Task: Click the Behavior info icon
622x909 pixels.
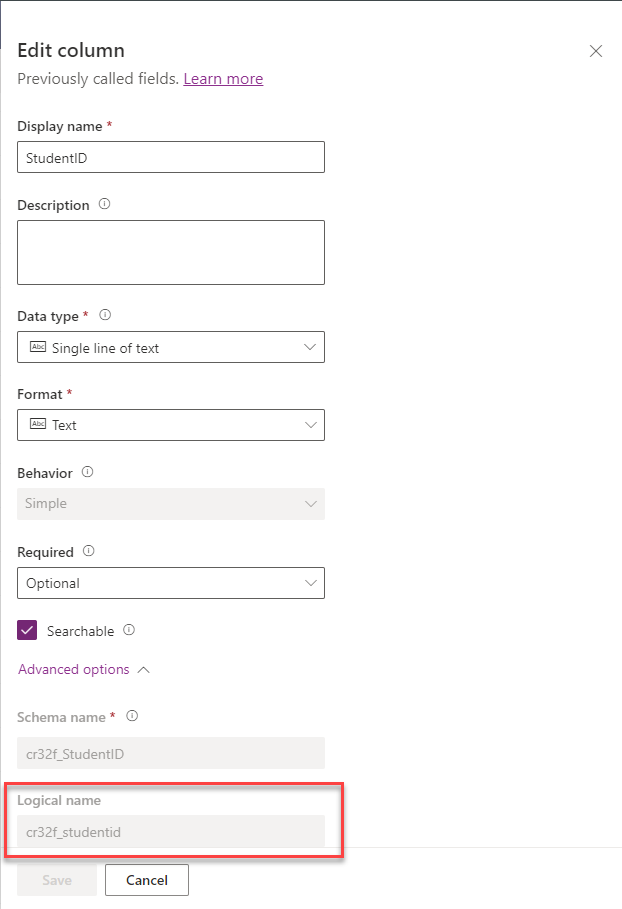Action: click(90, 472)
